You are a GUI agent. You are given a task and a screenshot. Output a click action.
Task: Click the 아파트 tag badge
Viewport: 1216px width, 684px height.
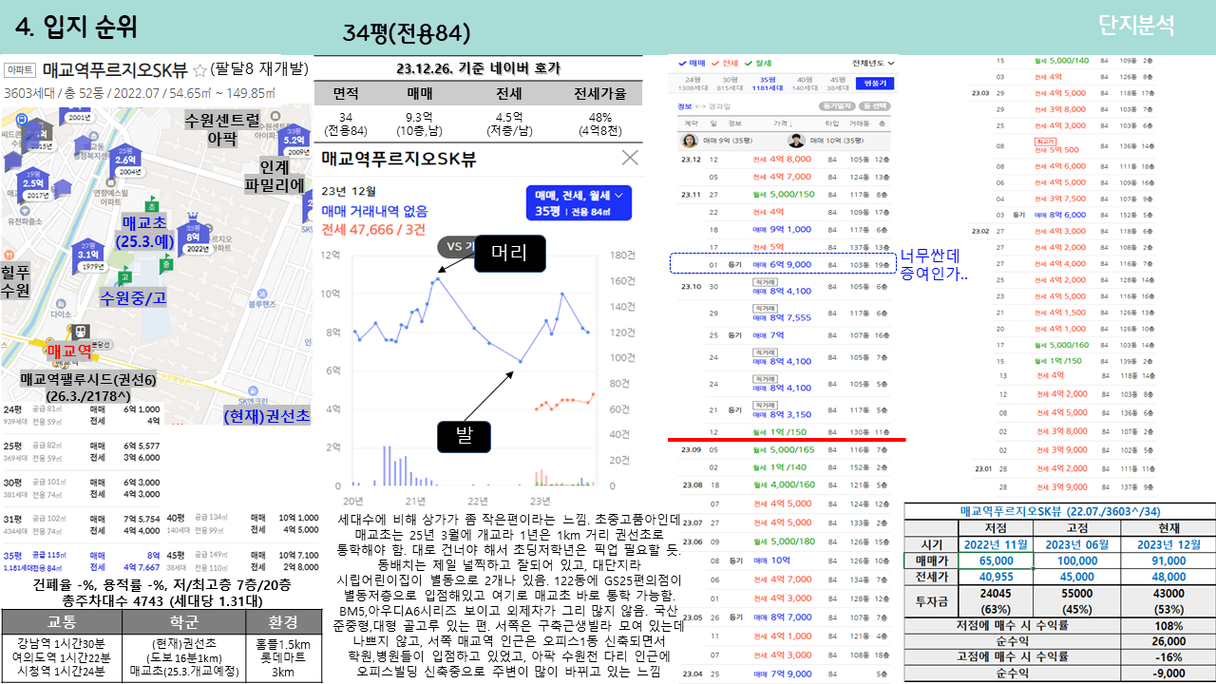point(19,70)
